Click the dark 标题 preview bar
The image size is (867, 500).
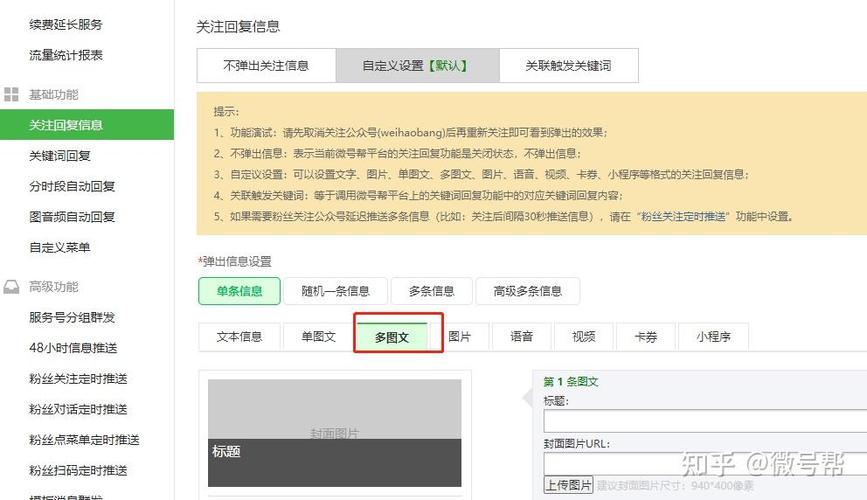(x=335, y=463)
